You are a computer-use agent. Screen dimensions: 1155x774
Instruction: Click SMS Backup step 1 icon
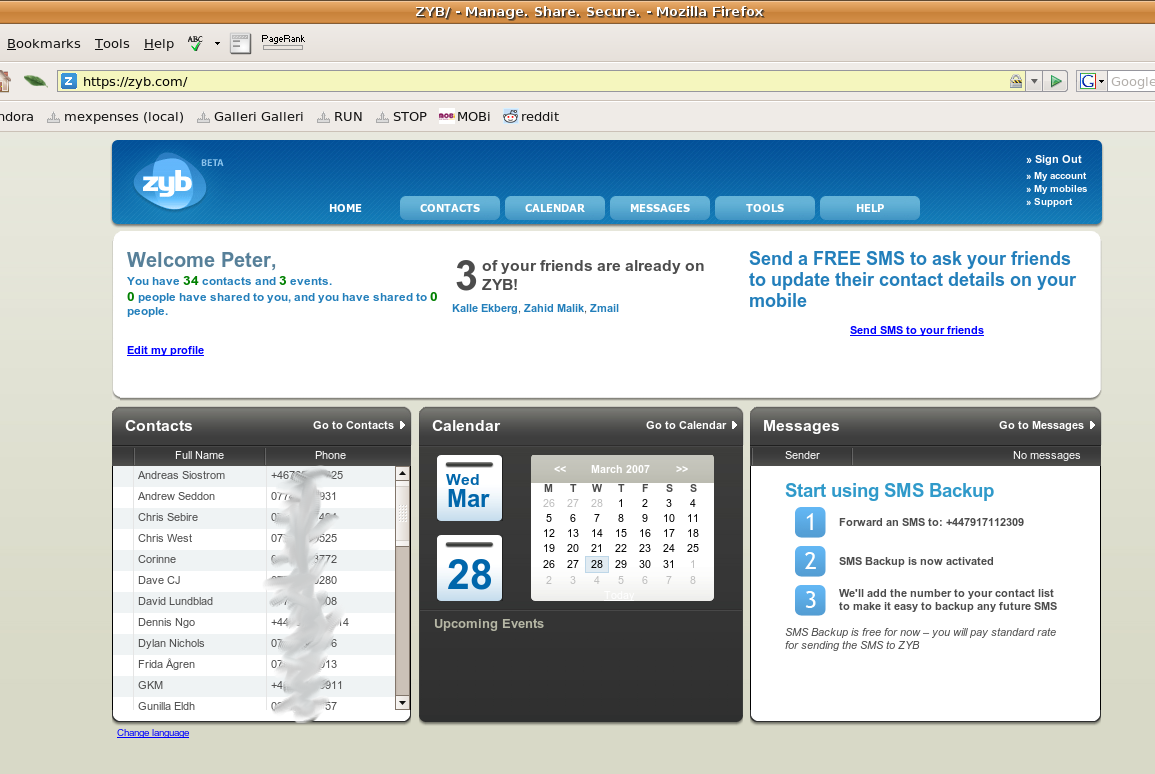pos(810,522)
